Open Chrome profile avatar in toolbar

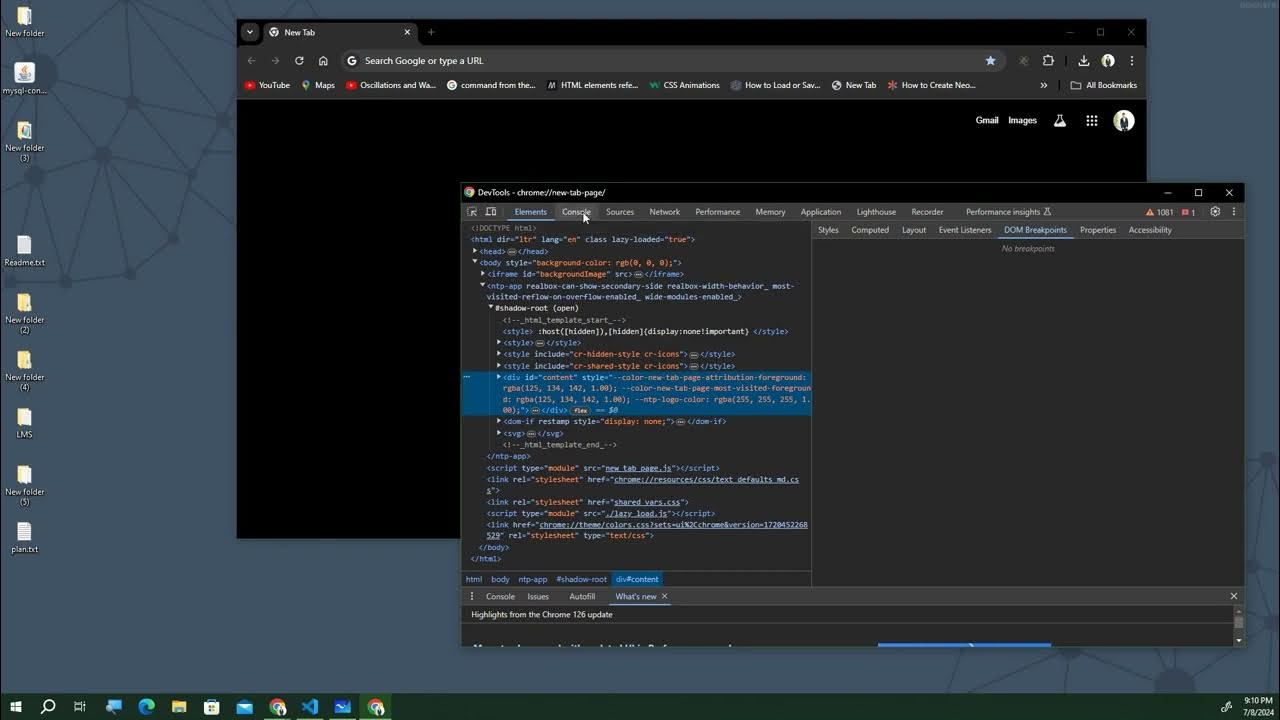[1108, 61]
